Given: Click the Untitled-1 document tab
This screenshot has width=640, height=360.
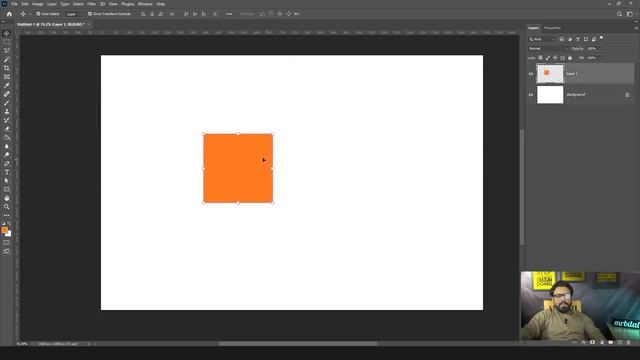Looking at the screenshot, I should pos(51,24).
